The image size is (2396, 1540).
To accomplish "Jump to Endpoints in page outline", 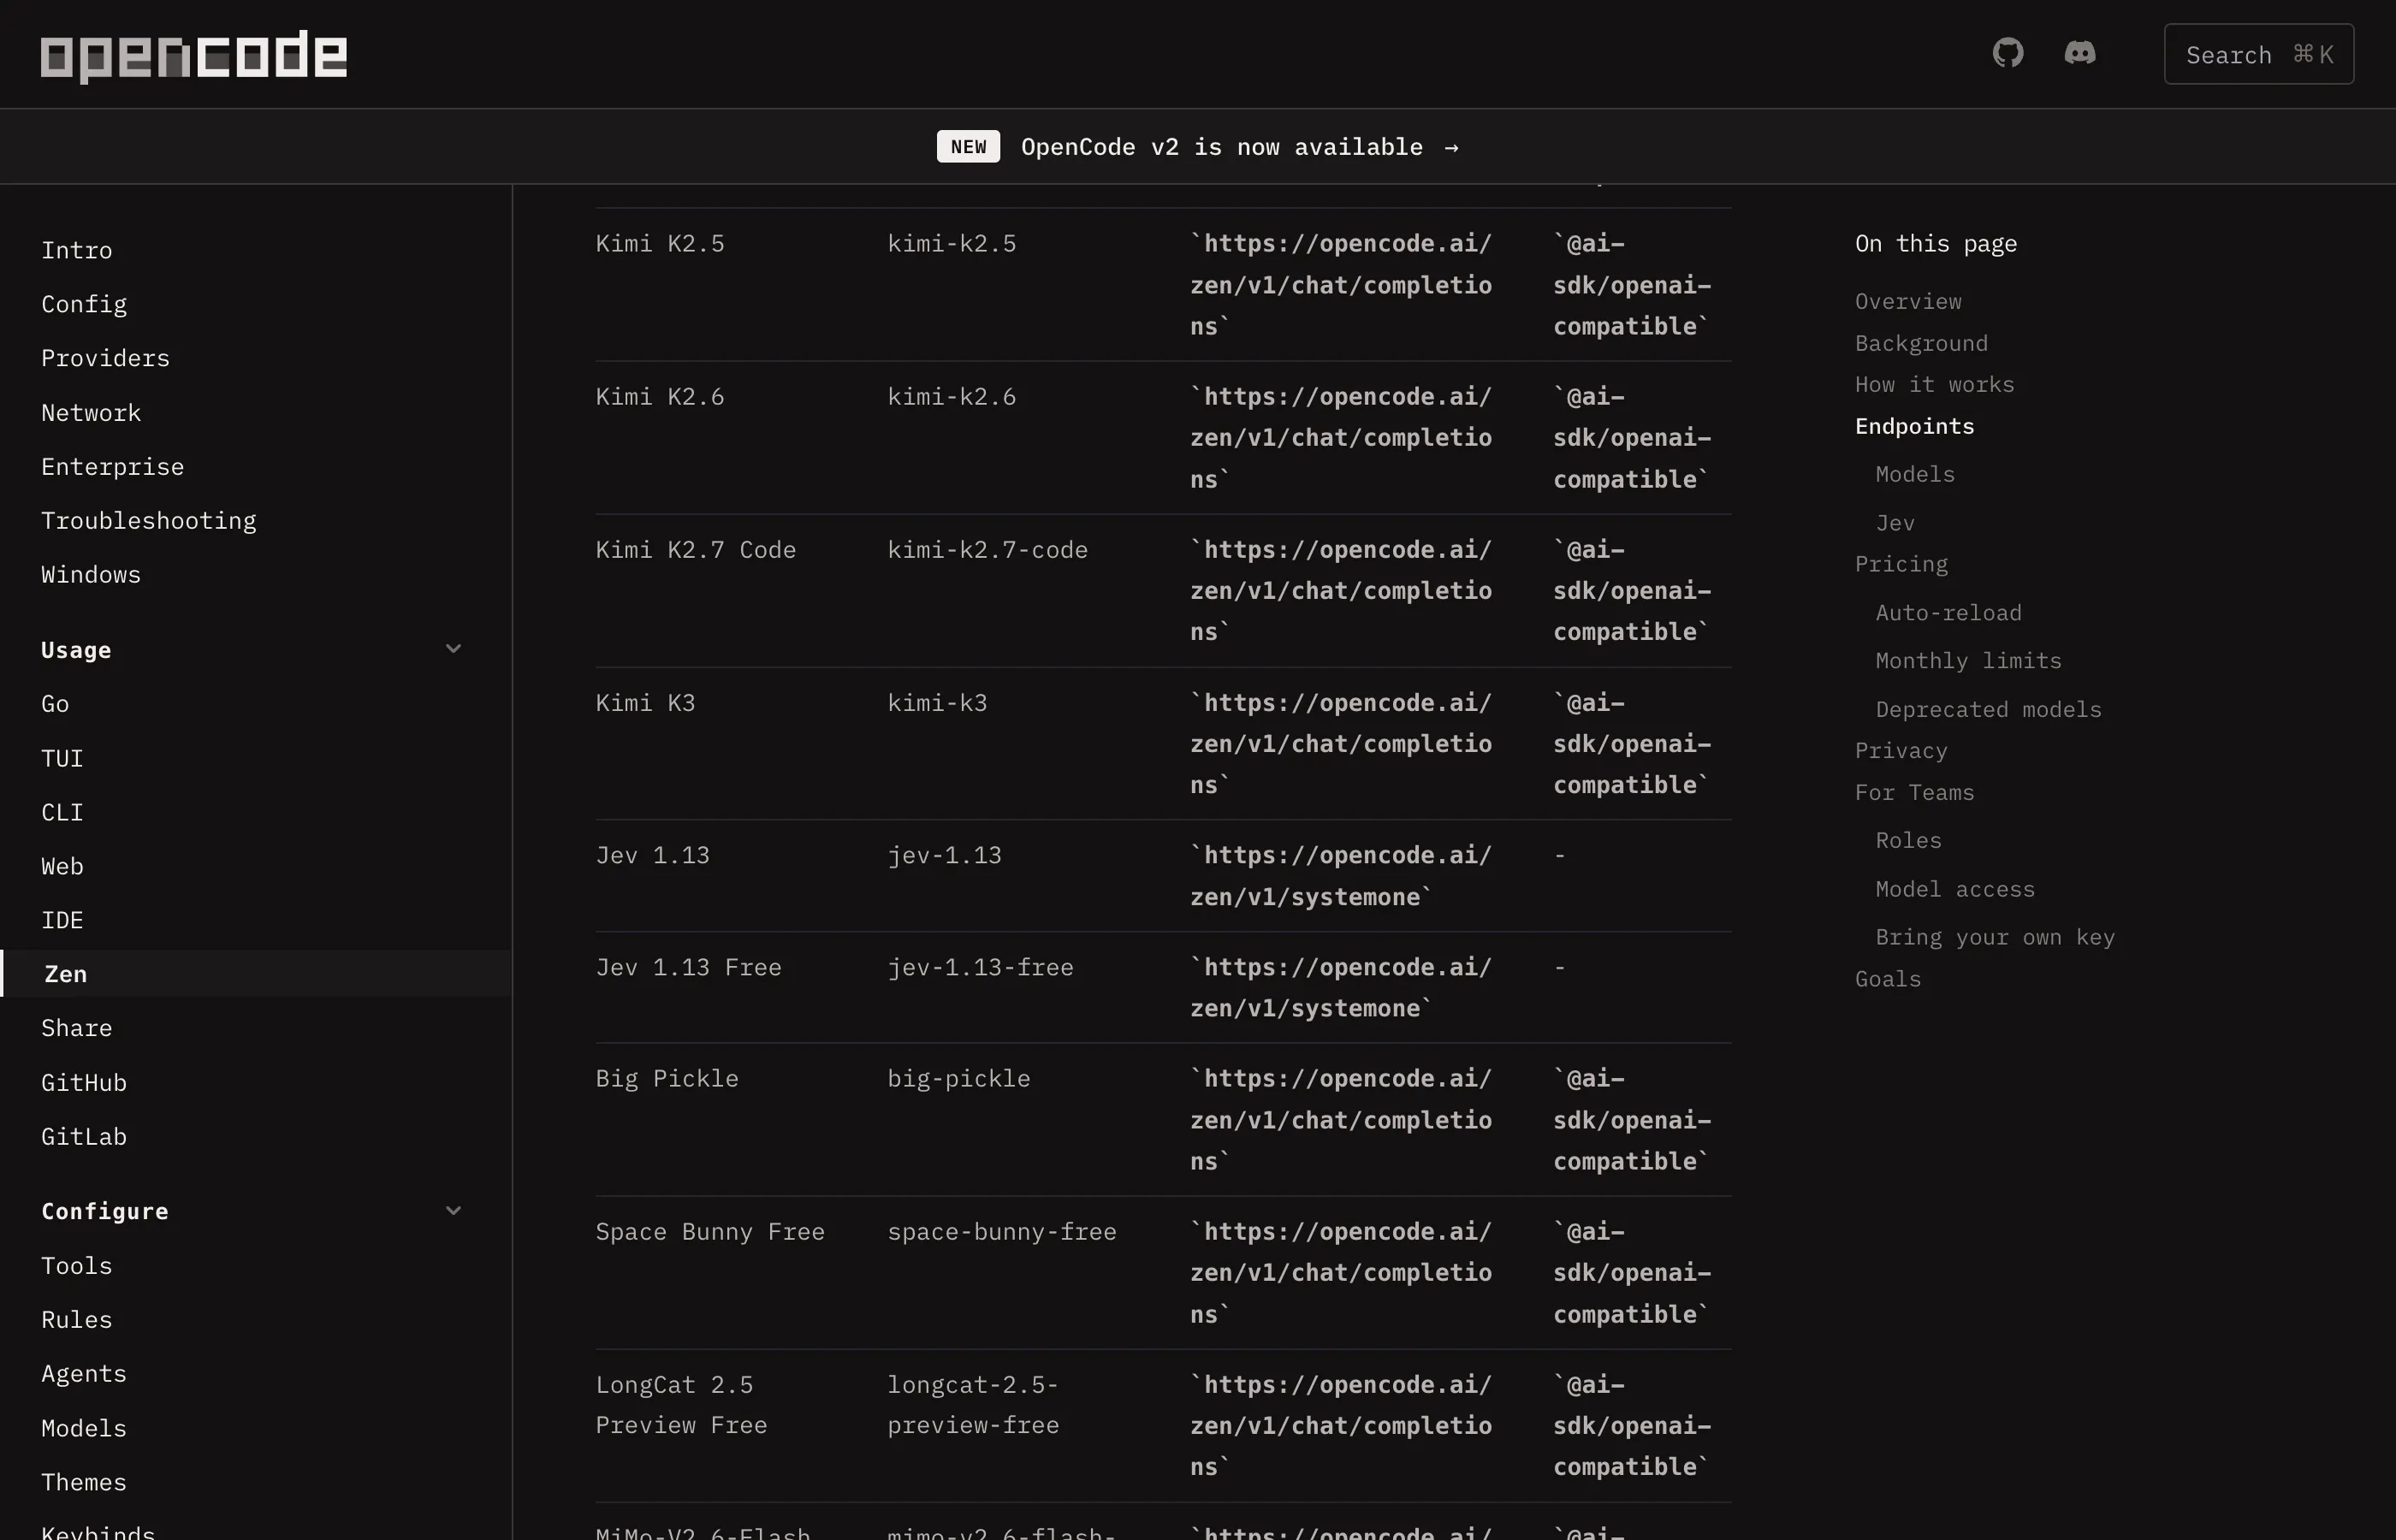I will point(1914,426).
